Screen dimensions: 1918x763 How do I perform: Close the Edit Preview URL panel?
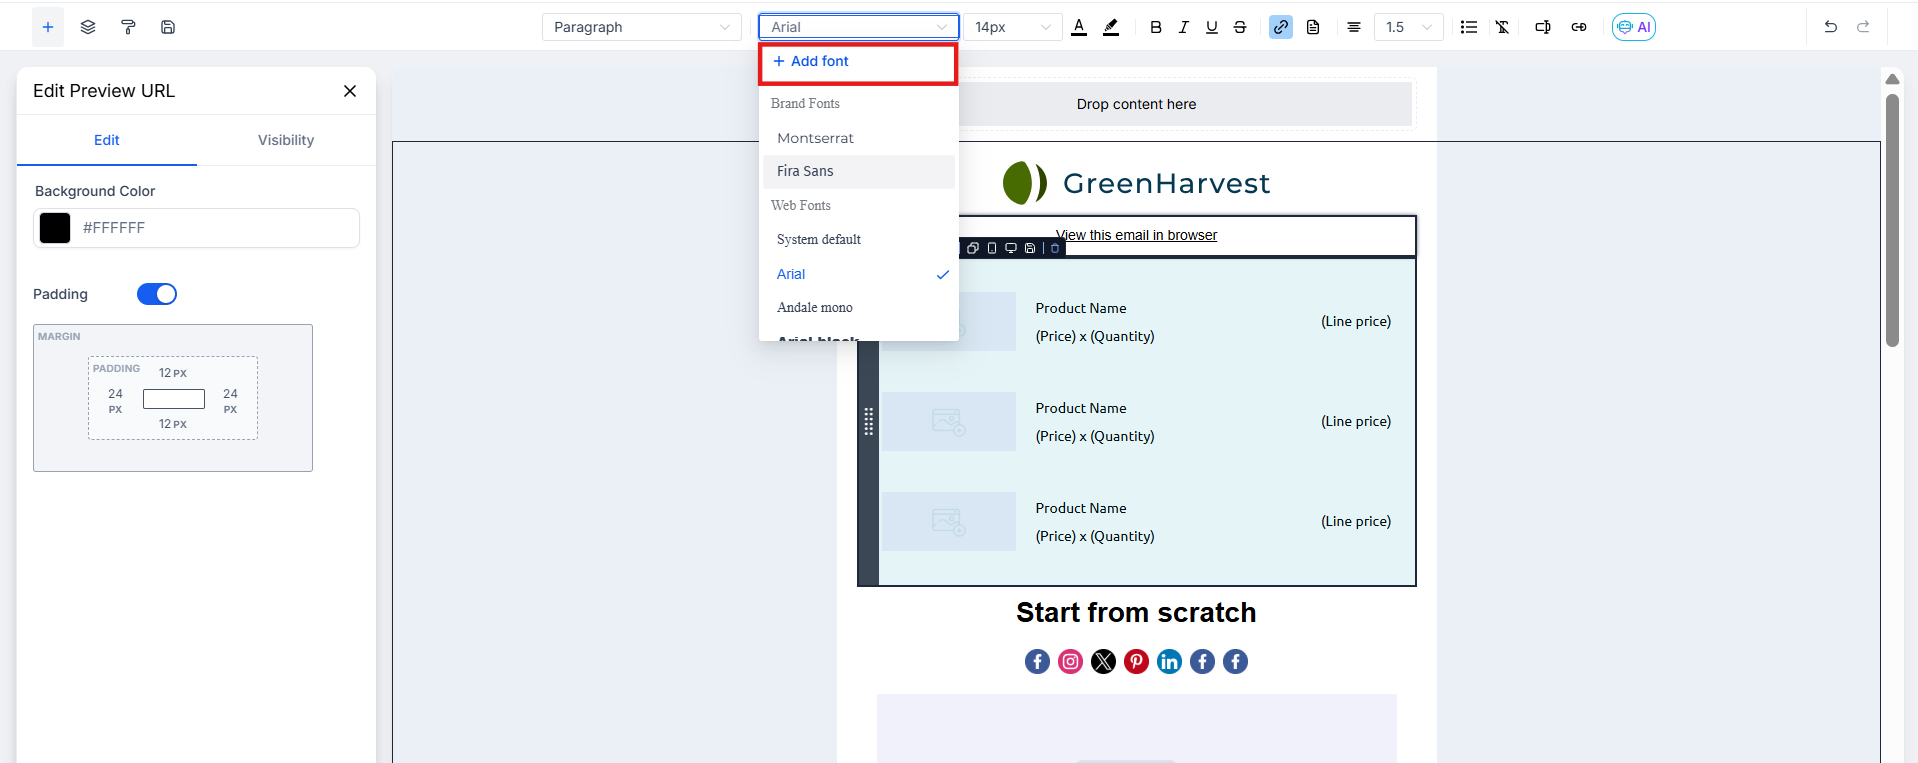350,91
